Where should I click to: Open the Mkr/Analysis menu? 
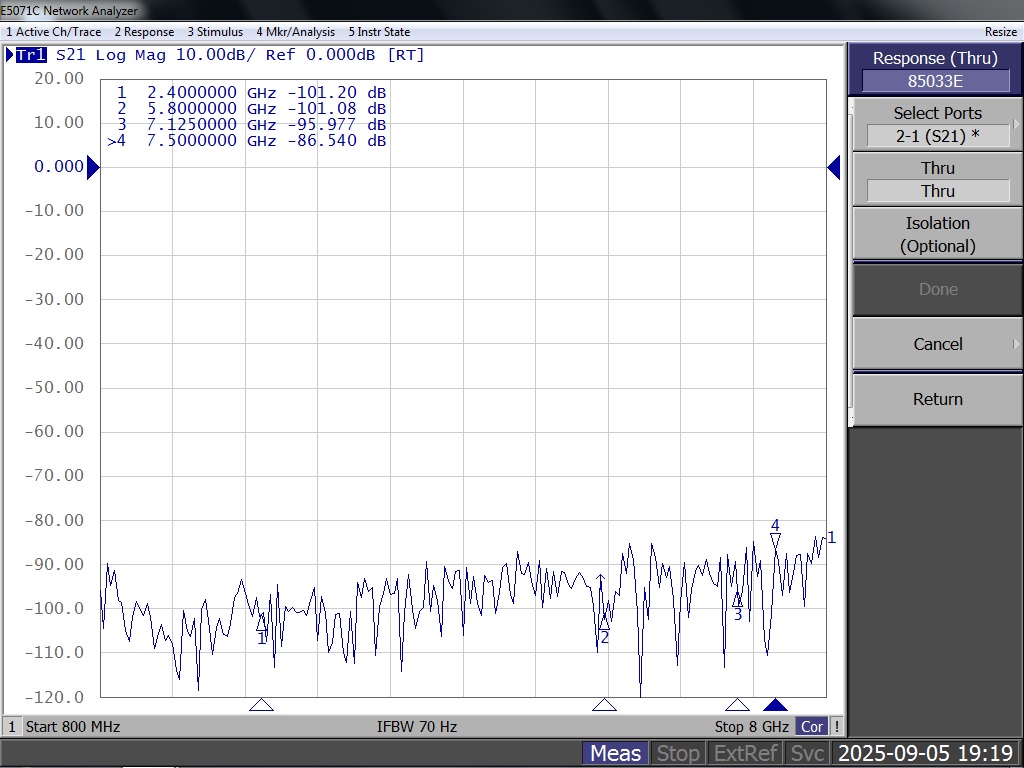(x=295, y=32)
